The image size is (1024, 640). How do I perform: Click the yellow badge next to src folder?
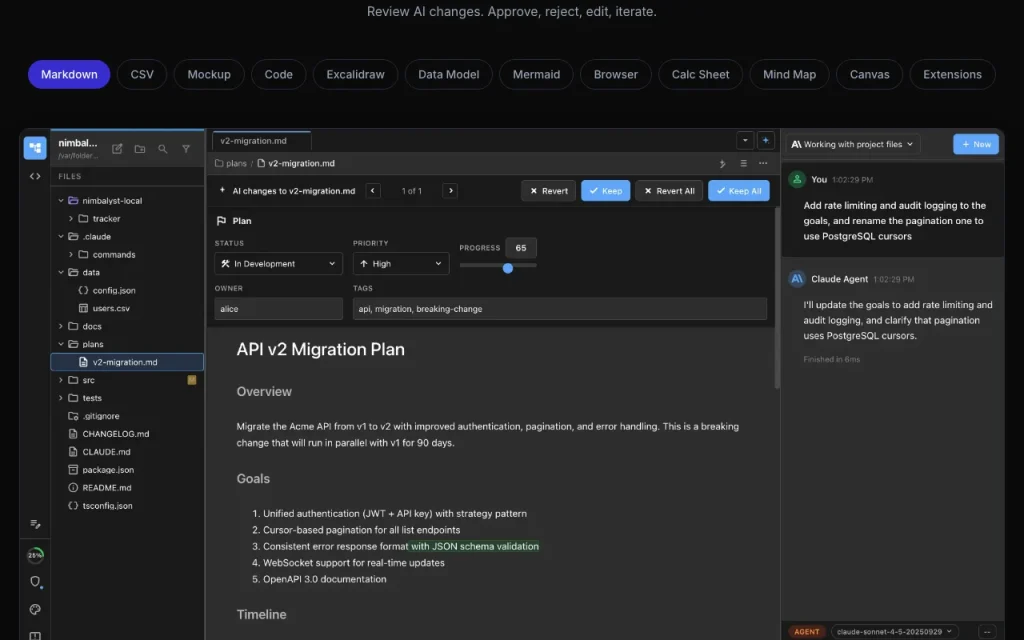(192, 379)
